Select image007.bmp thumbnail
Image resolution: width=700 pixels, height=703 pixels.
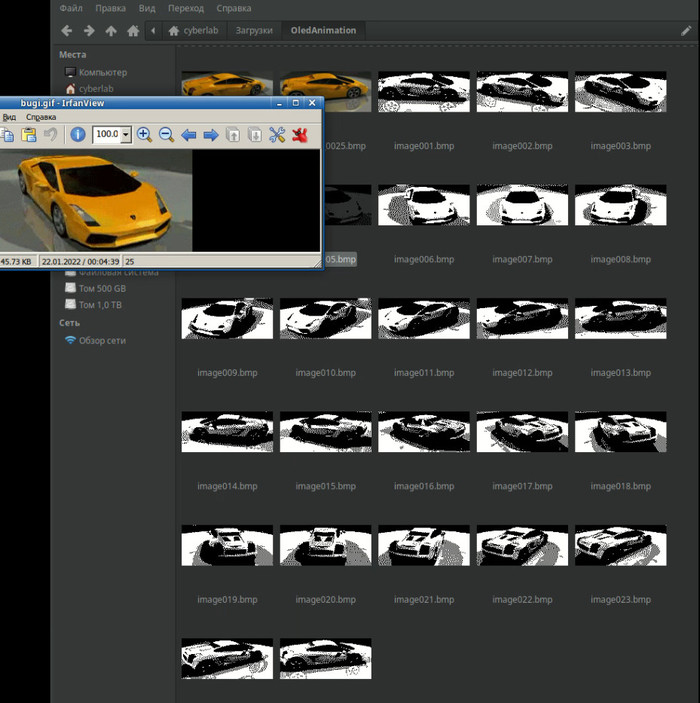click(522, 205)
